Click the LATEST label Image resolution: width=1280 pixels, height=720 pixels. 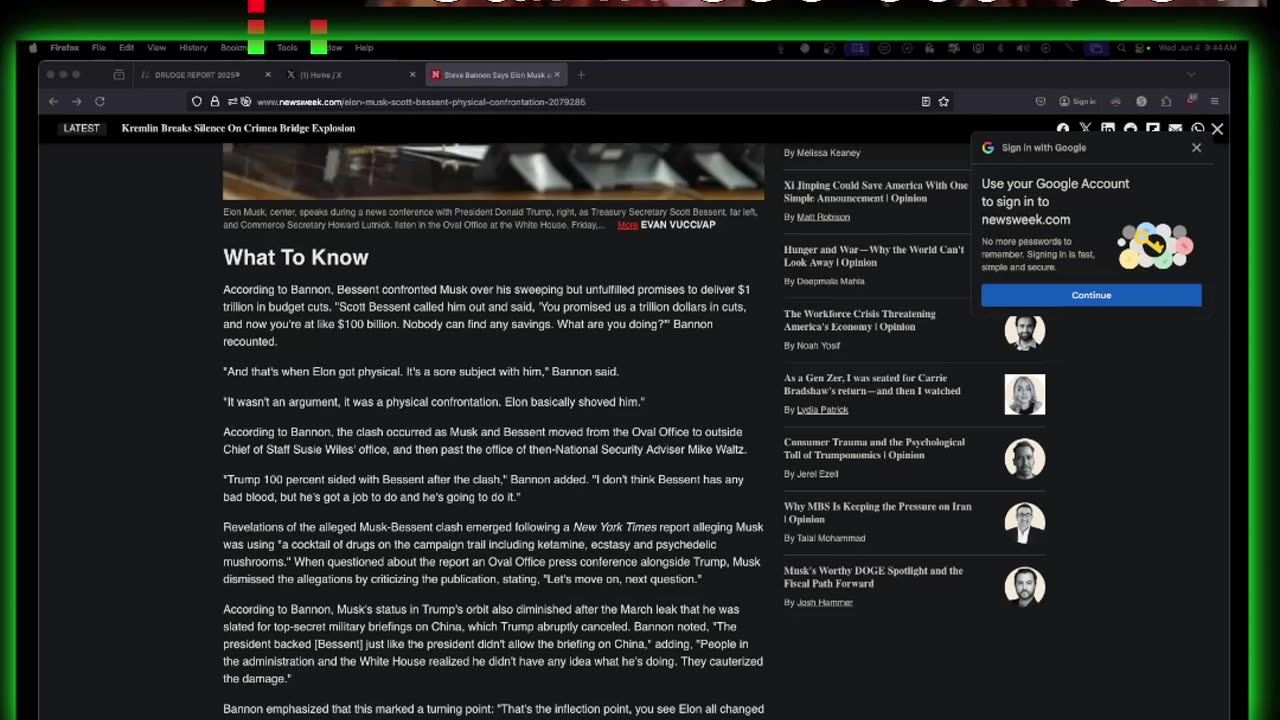click(x=81, y=128)
